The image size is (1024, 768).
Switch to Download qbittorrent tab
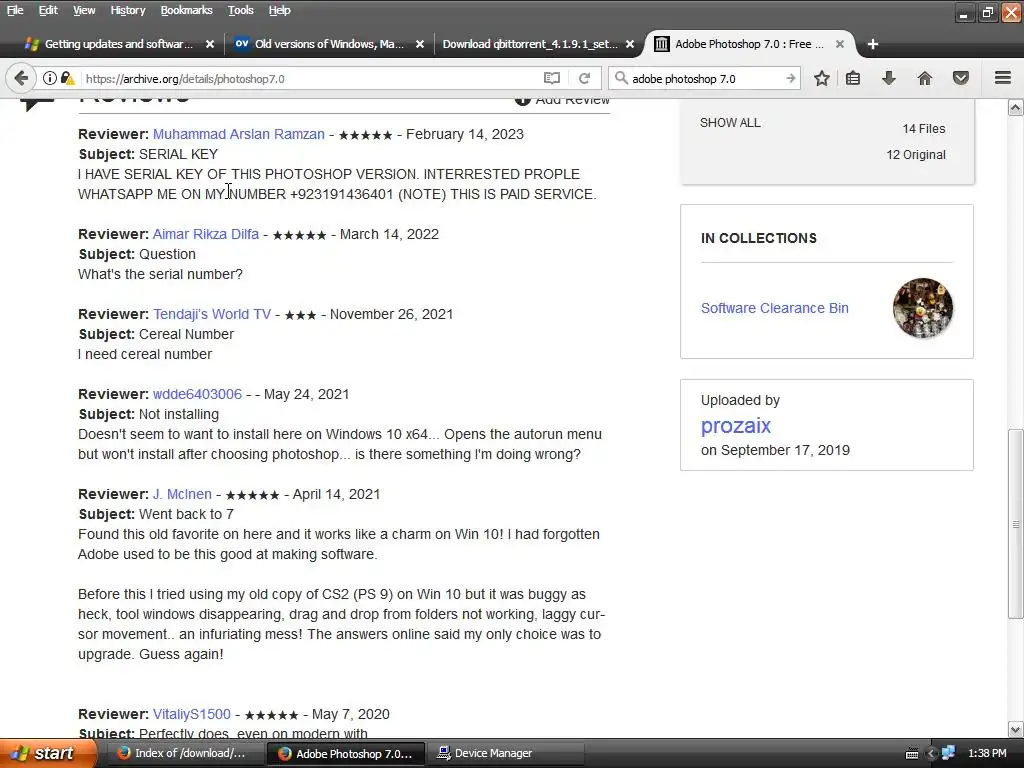[x=529, y=44]
